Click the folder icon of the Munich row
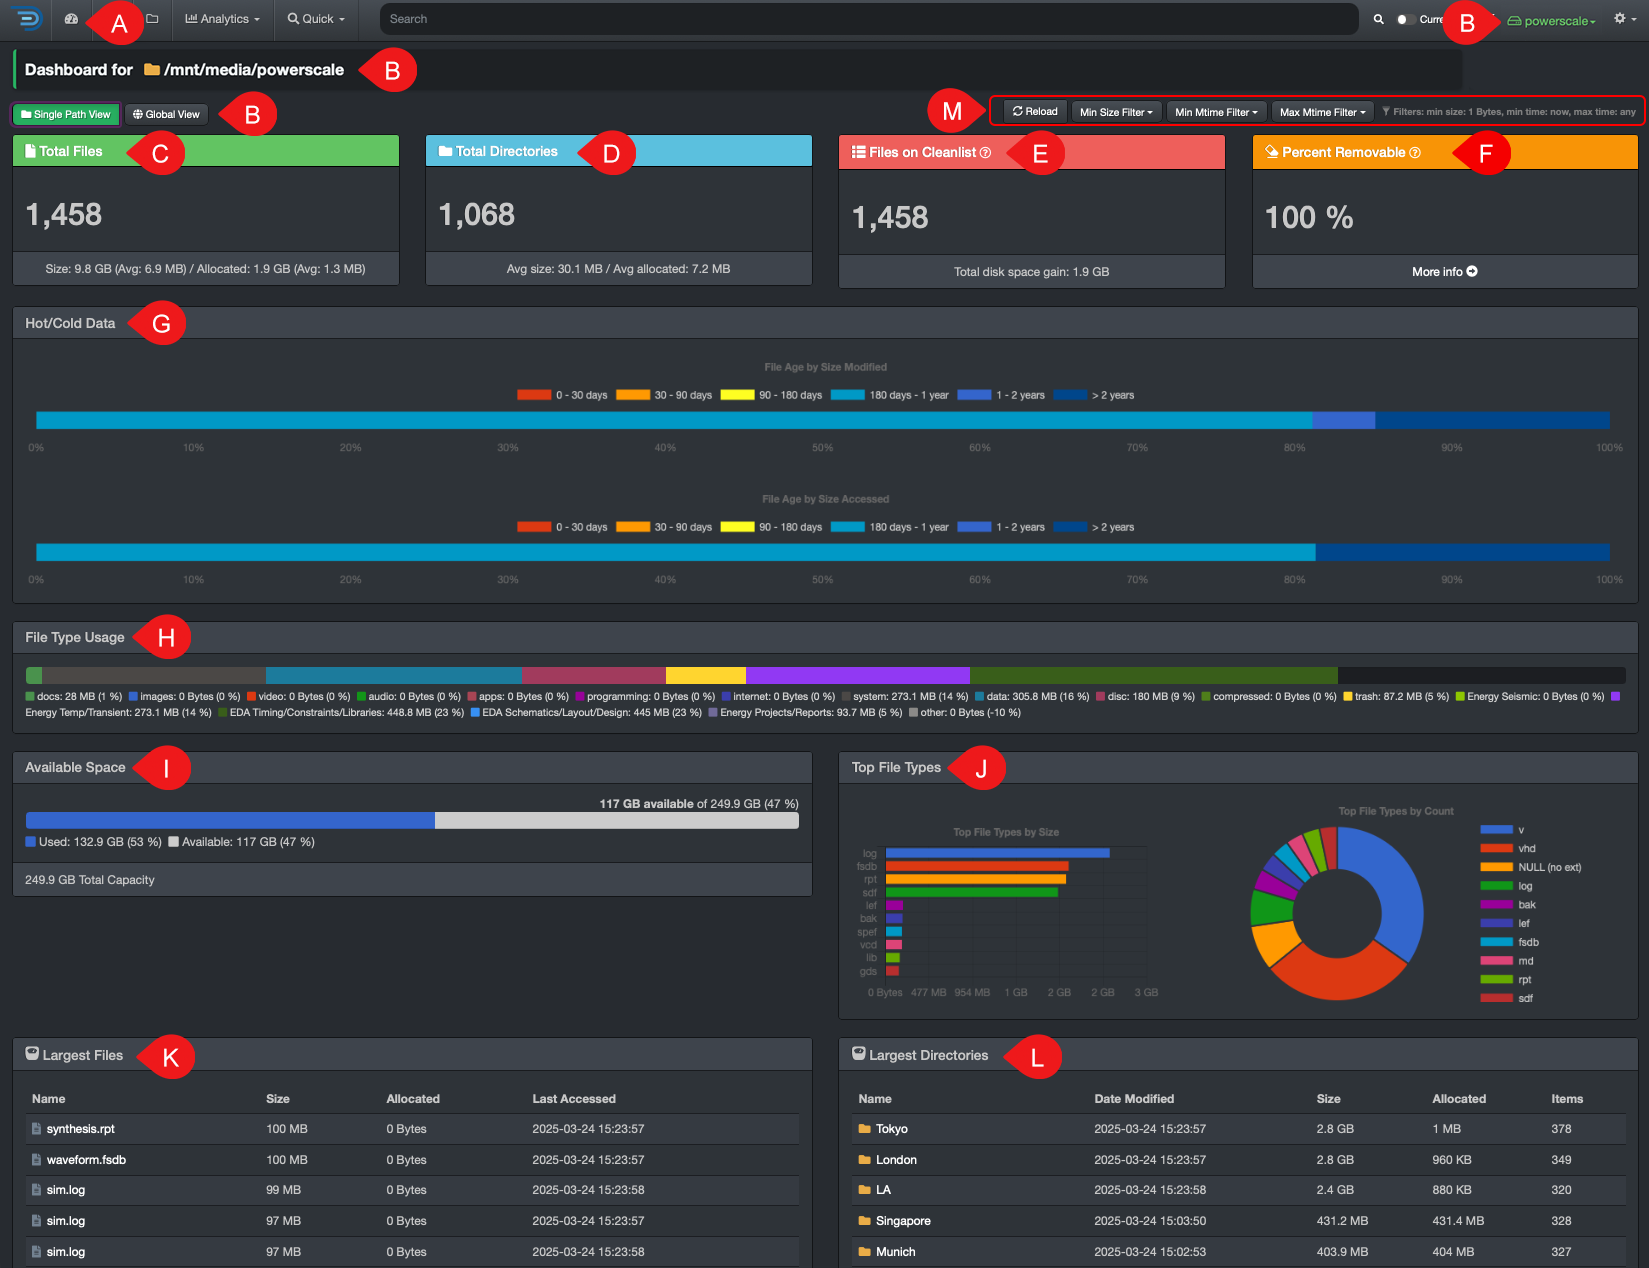The height and width of the screenshot is (1268, 1649). [865, 1252]
